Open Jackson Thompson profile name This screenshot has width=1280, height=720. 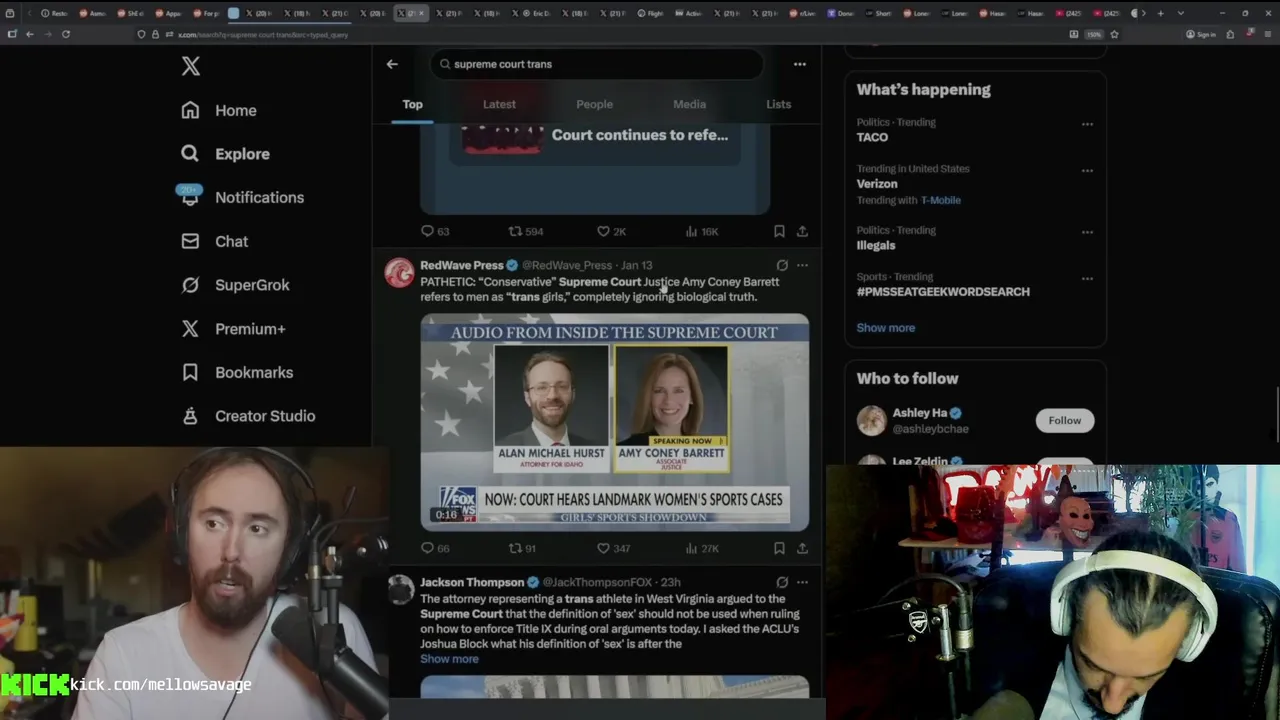click(x=472, y=582)
